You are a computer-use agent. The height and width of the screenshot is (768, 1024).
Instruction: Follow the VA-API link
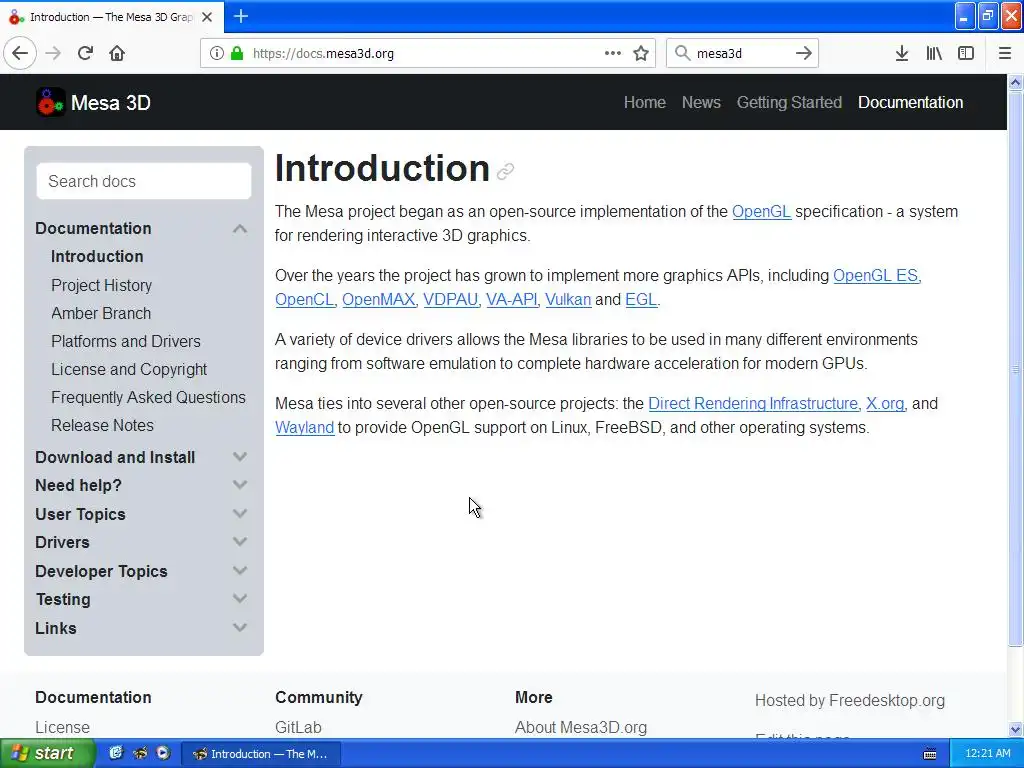(511, 300)
